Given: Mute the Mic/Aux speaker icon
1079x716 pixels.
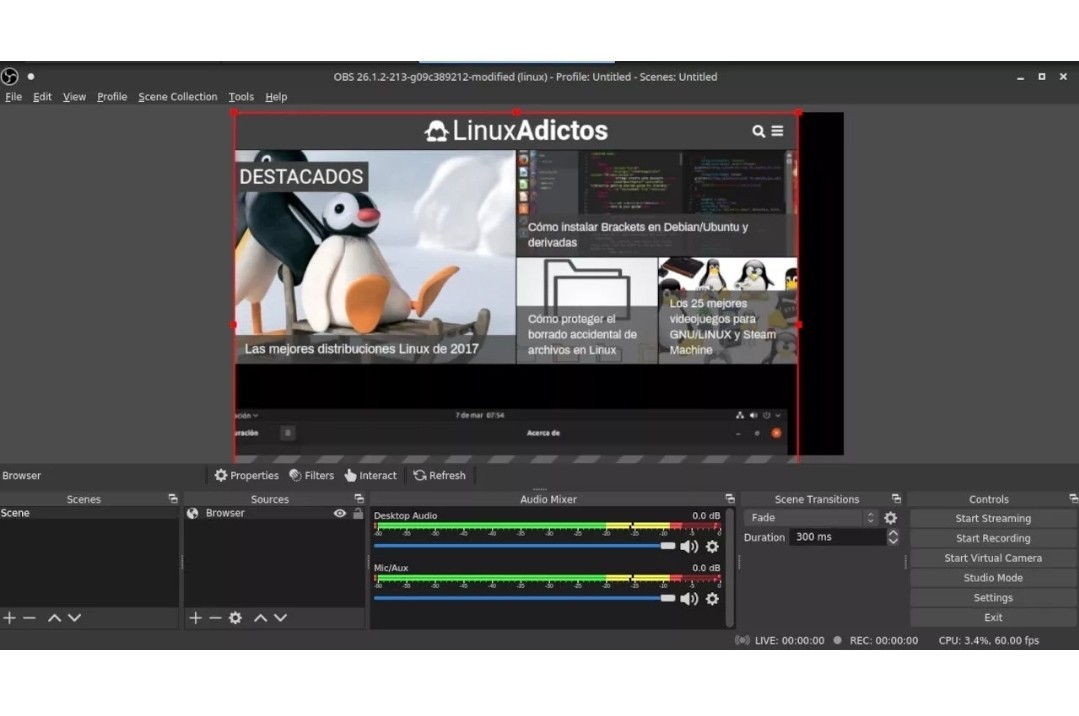Looking at the screenshot, I should (689, 598).
